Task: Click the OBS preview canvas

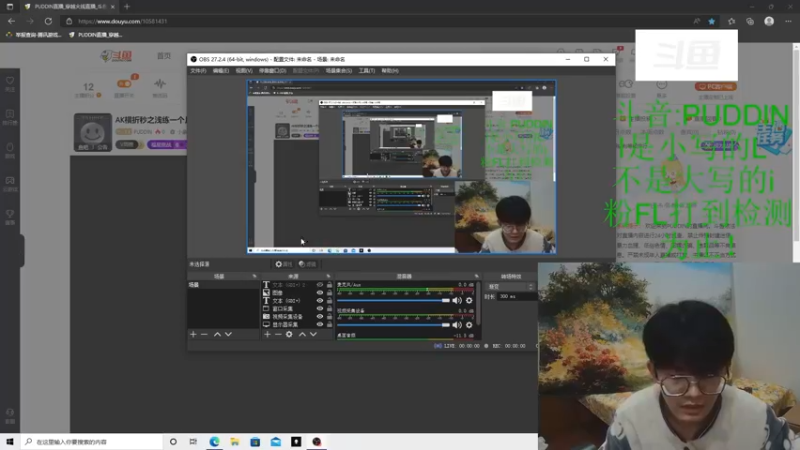Action: click(x=402, y=166)
